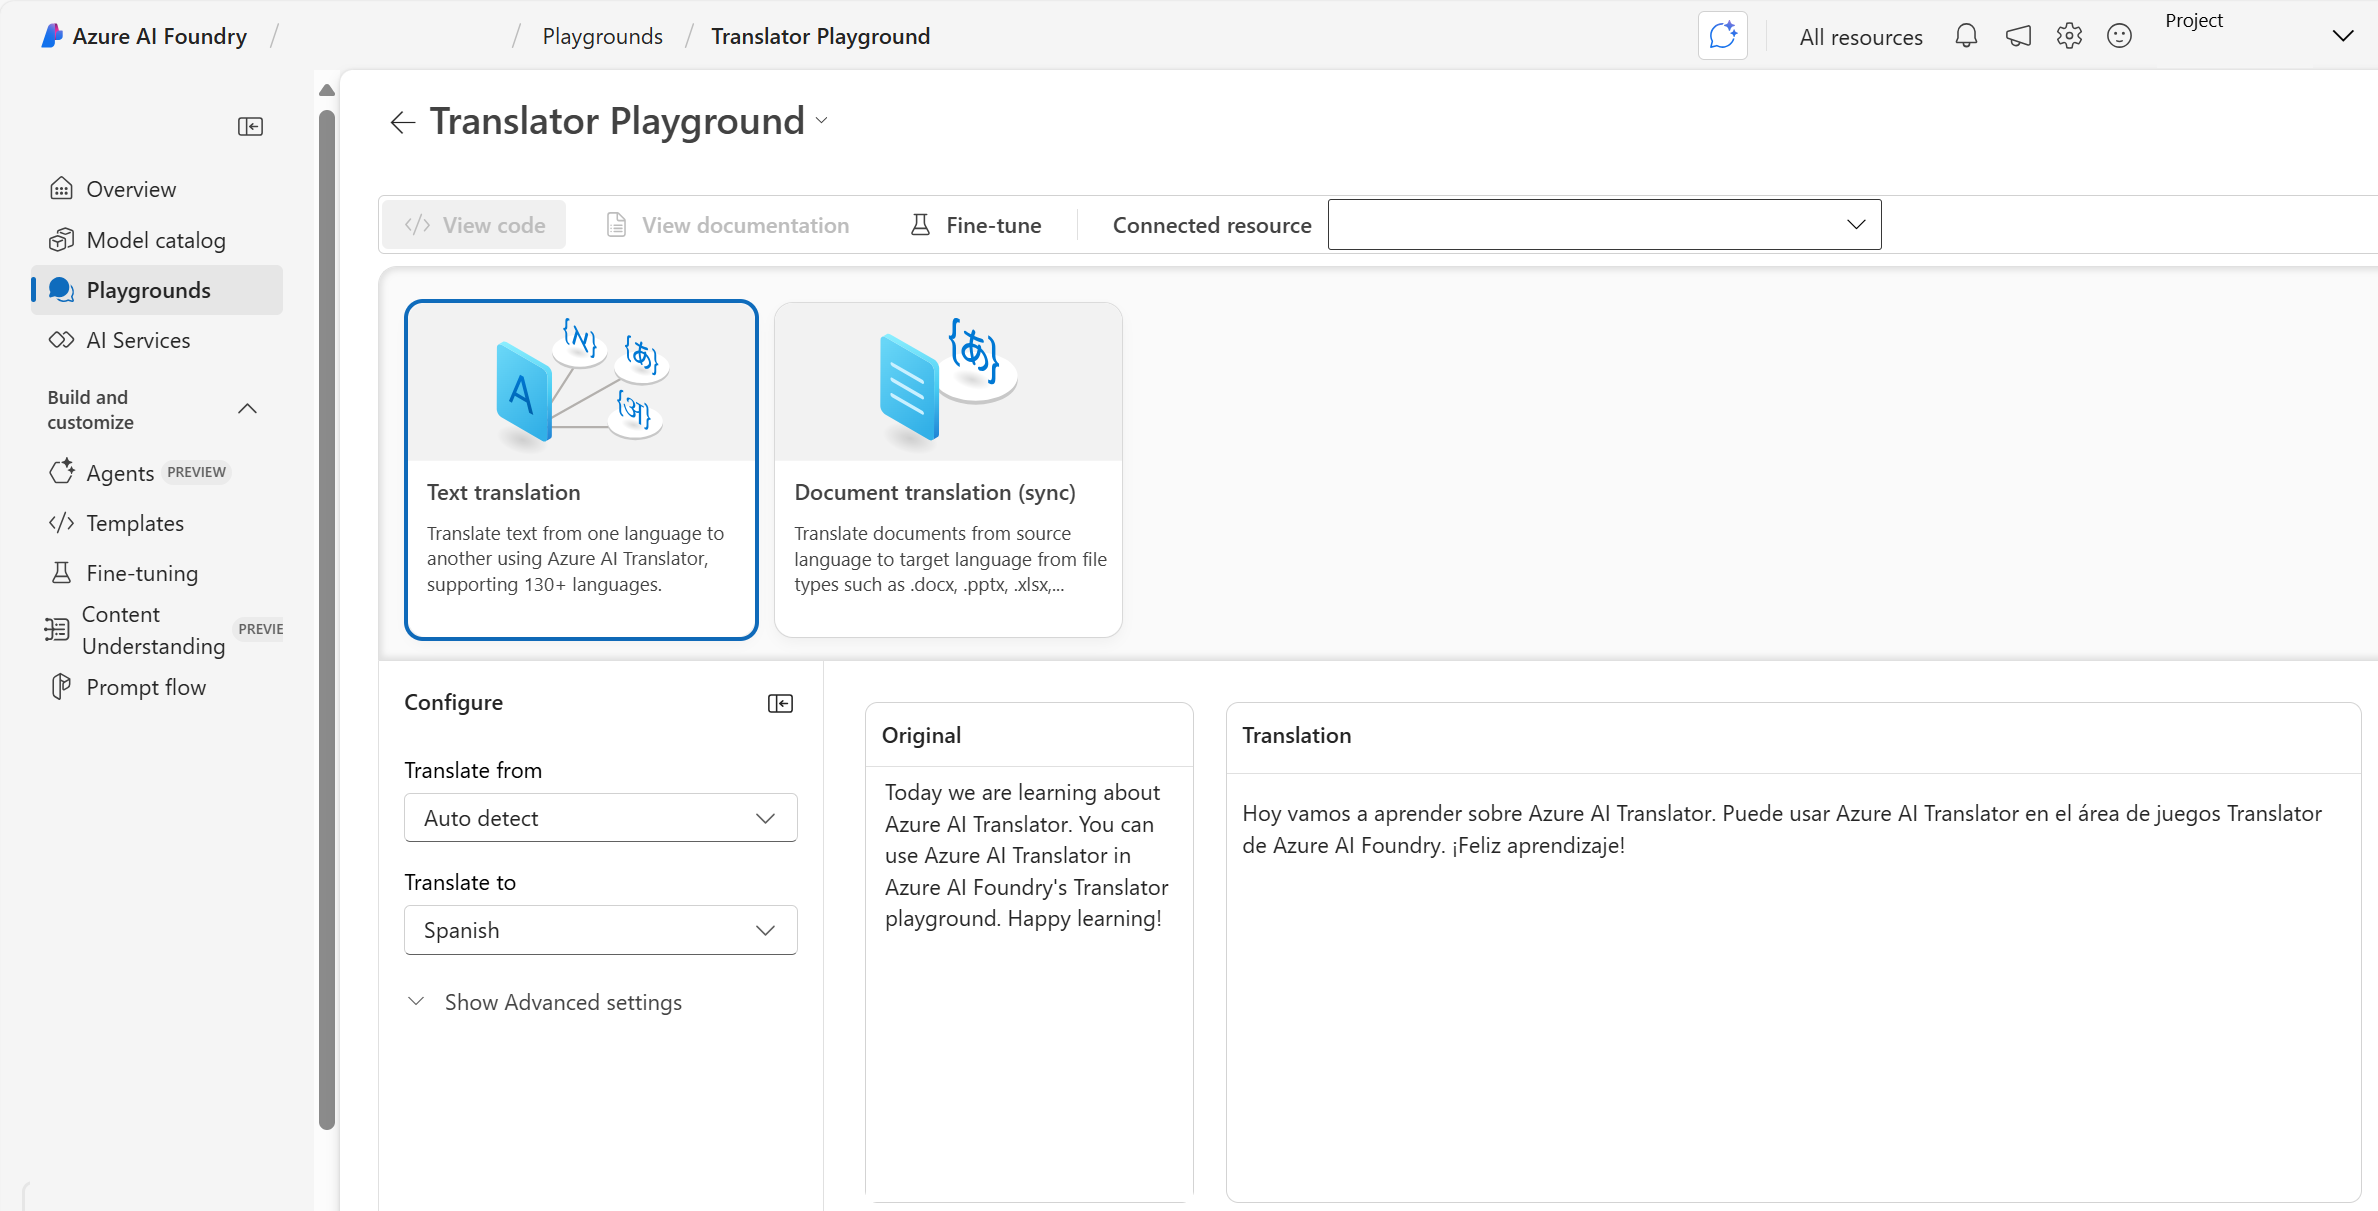This screenshot has width=2378, height=1211.
Task: Expand Show Advanced settings
Action: click(x=562, y=1001)
